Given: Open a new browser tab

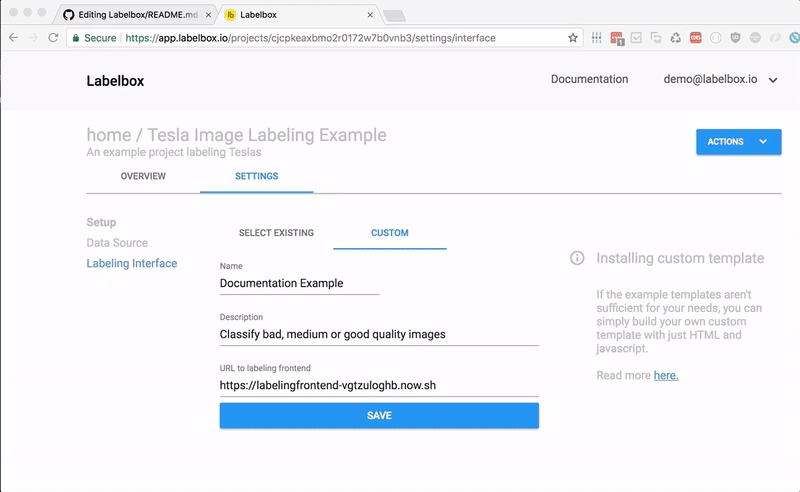Looking at the screenshot, I should tap(394, 16).
